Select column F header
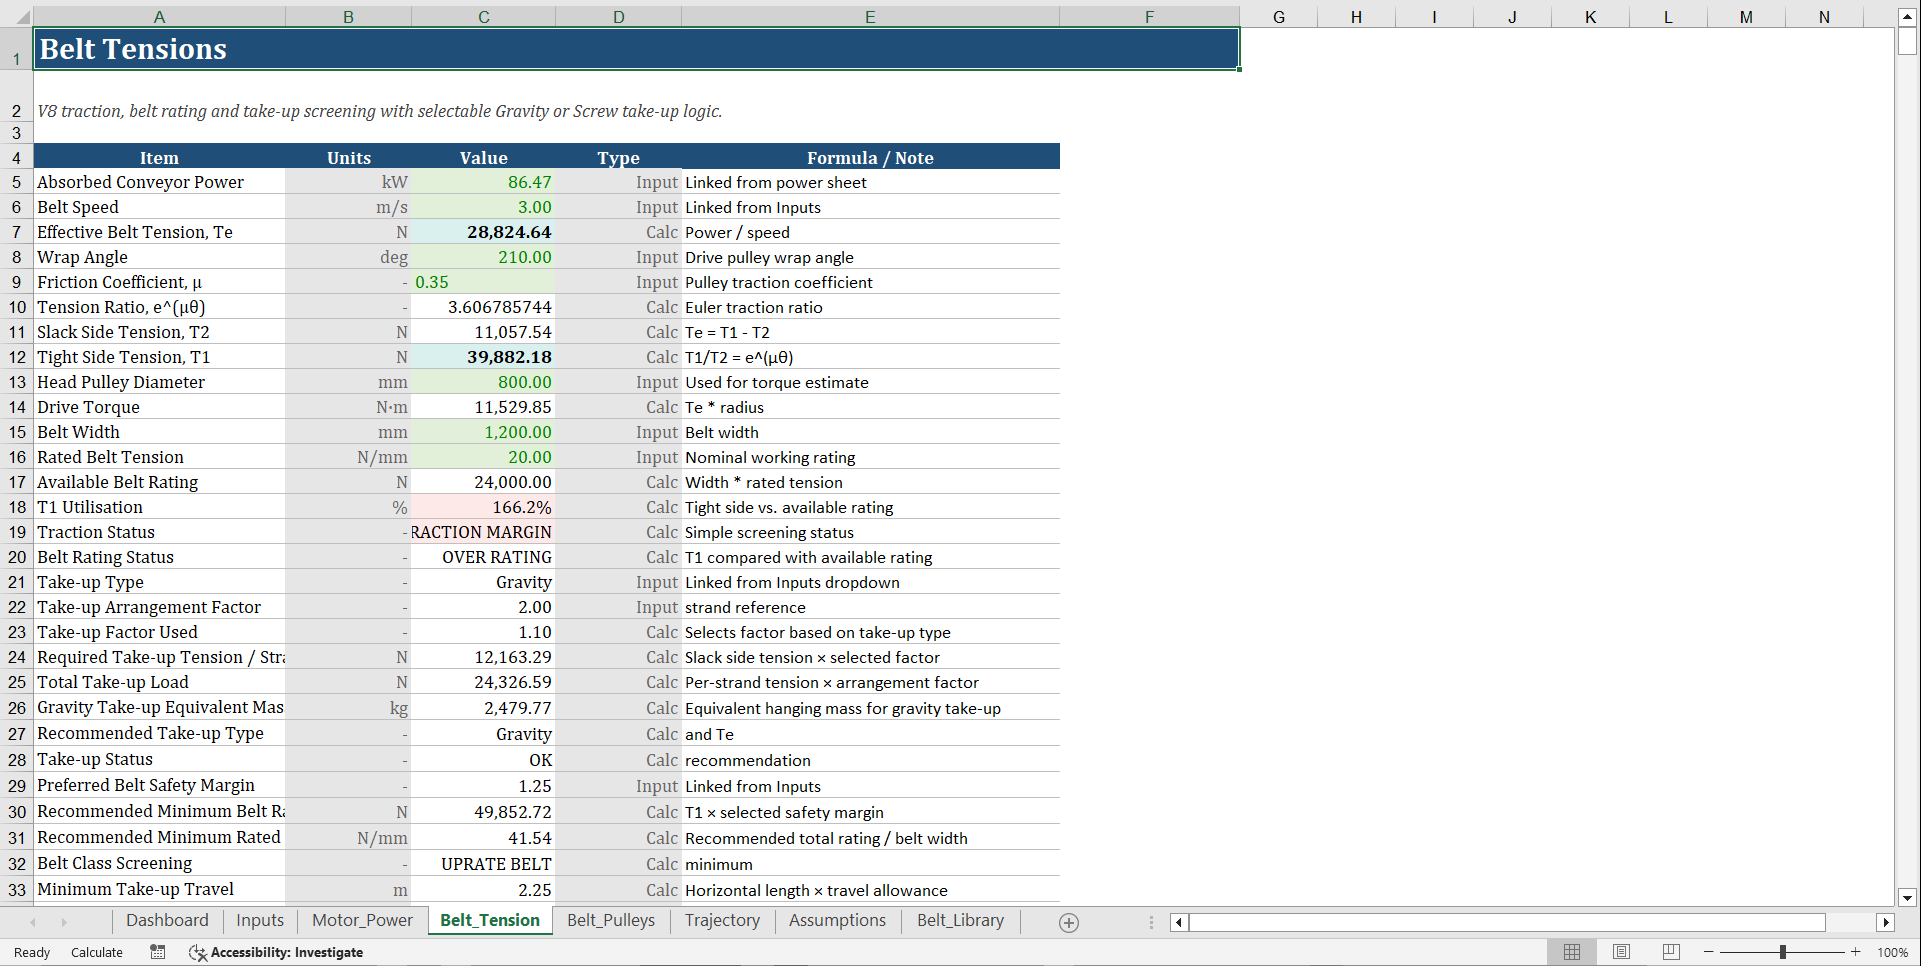The height and width of the screenshot is (966, 1921). [1149, 16]
